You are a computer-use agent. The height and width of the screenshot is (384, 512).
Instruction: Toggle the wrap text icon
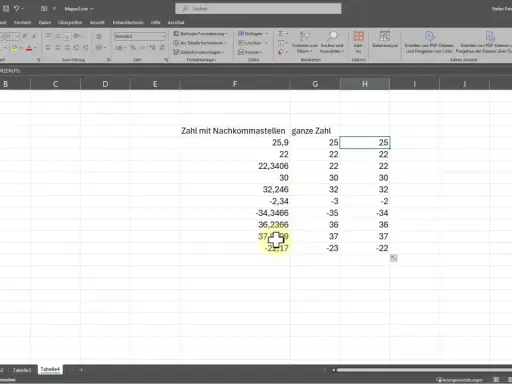coord(99,36)
